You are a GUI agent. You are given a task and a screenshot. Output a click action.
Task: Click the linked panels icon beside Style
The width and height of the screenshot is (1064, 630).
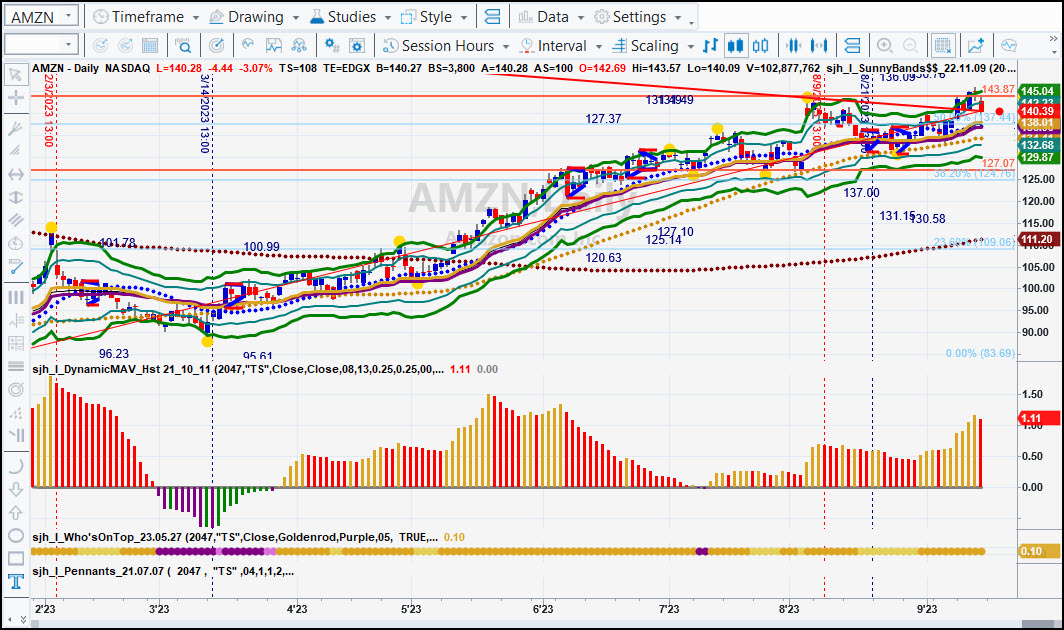(493, 17)
